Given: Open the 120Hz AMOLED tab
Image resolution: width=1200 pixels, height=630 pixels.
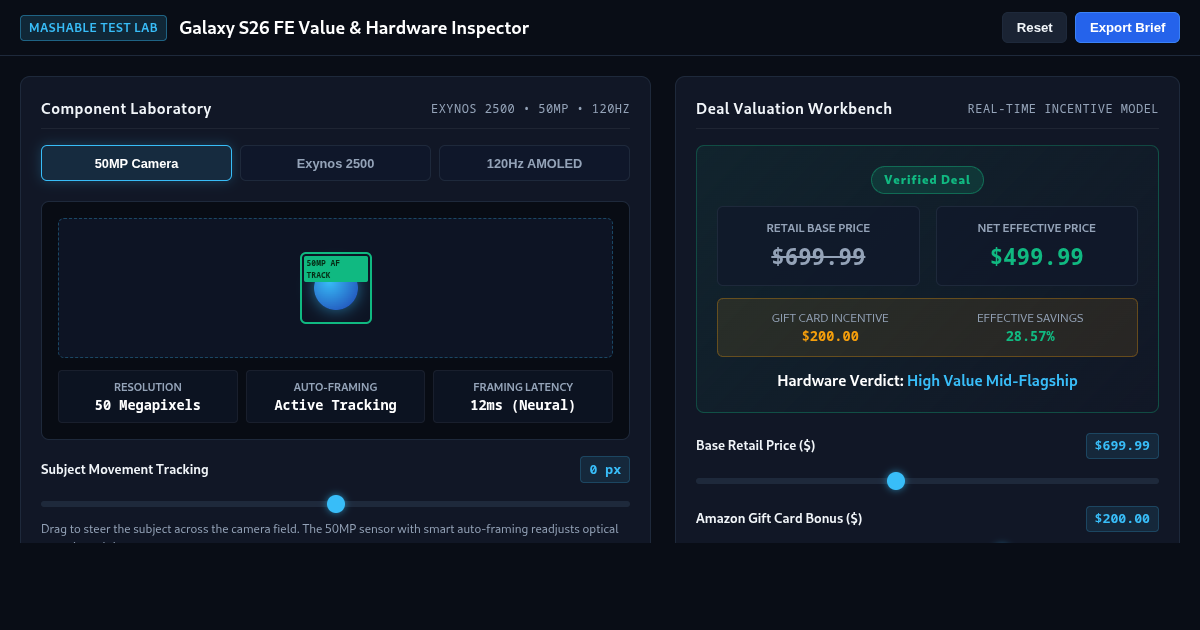Looking at the screenshot, I should coord(534,163).
